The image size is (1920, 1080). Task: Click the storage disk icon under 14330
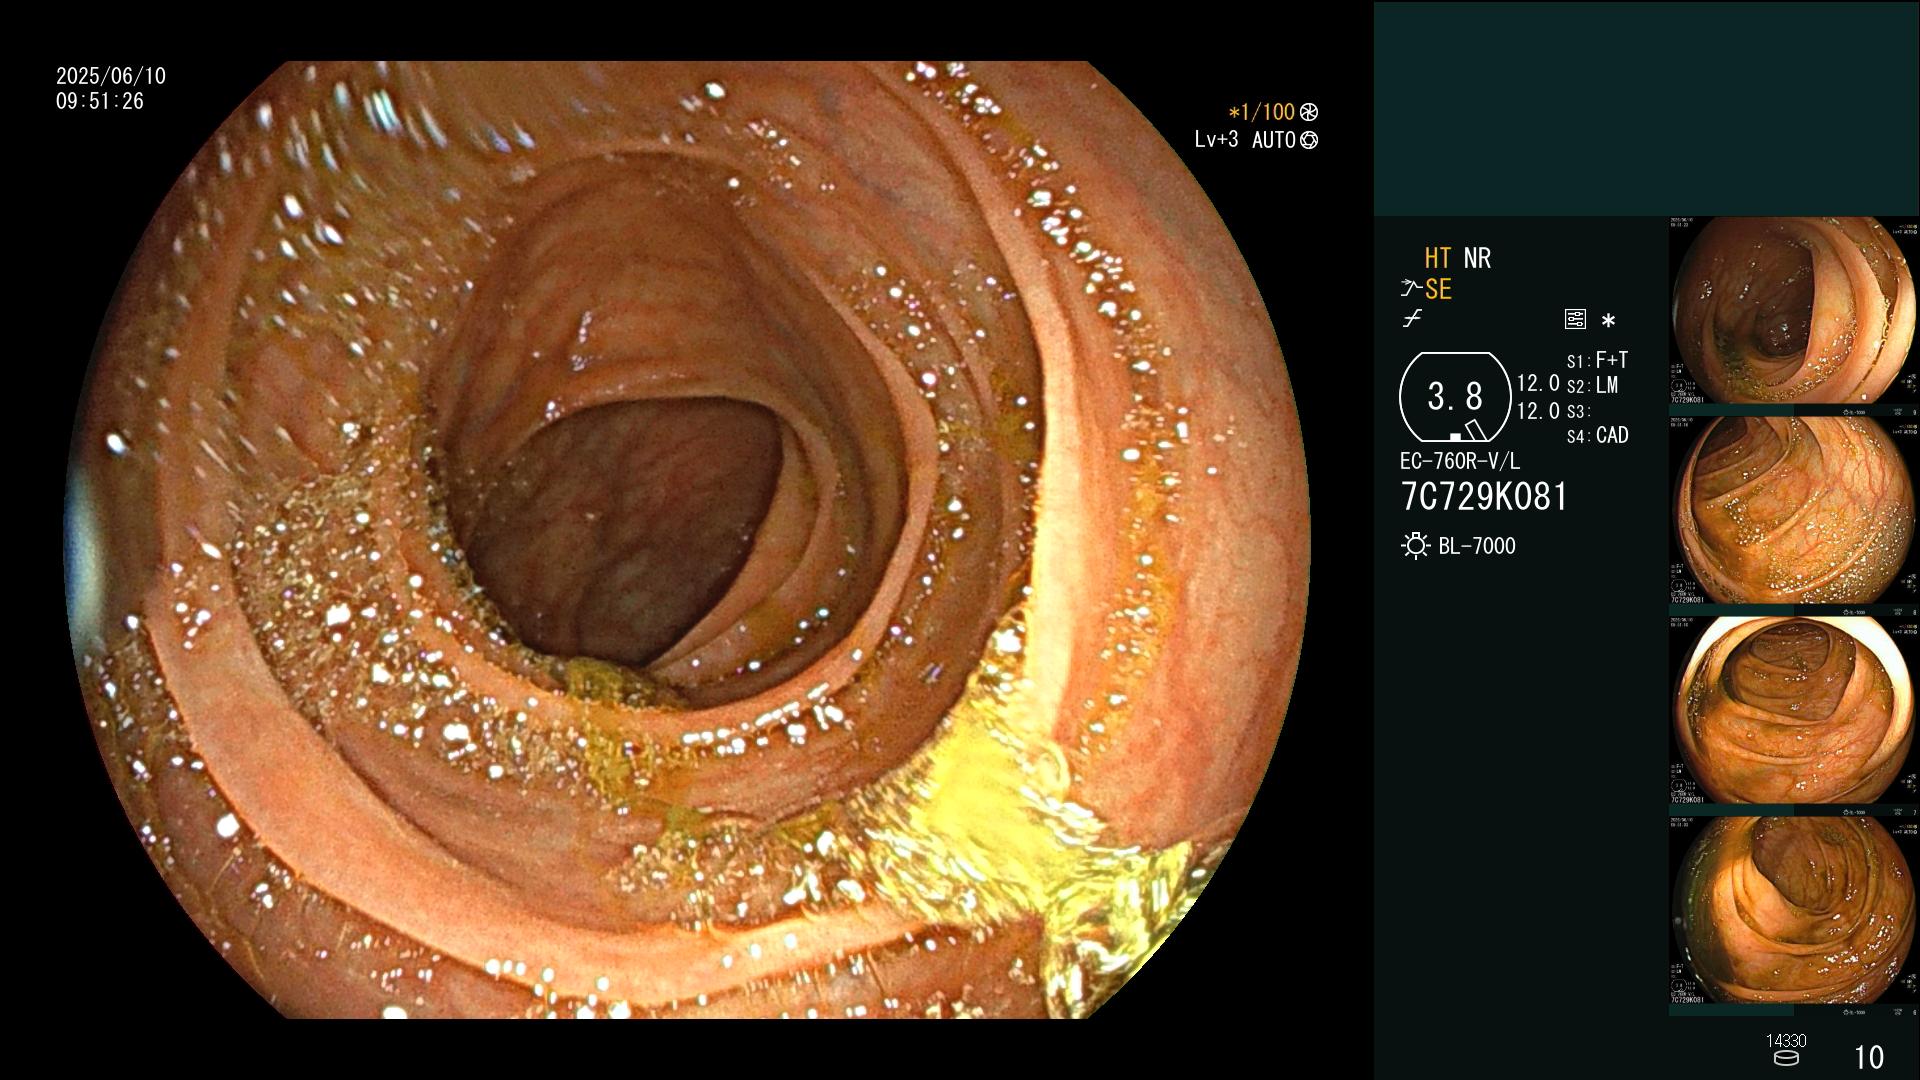(1786, 1058)
